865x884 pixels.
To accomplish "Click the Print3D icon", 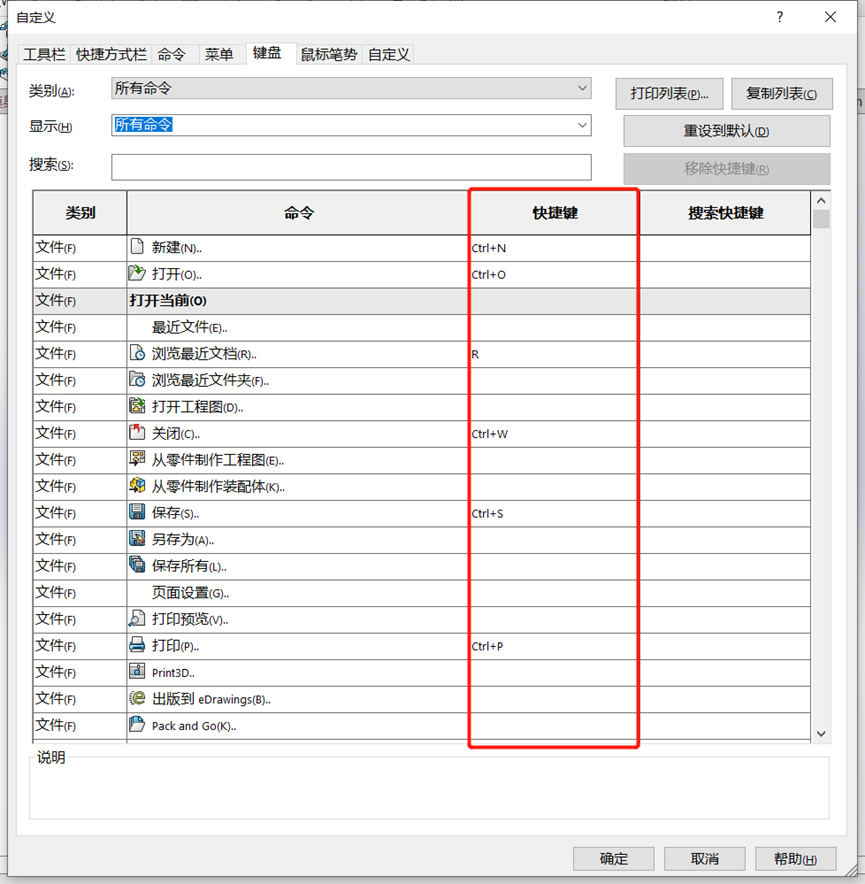I will pos(137,671).
